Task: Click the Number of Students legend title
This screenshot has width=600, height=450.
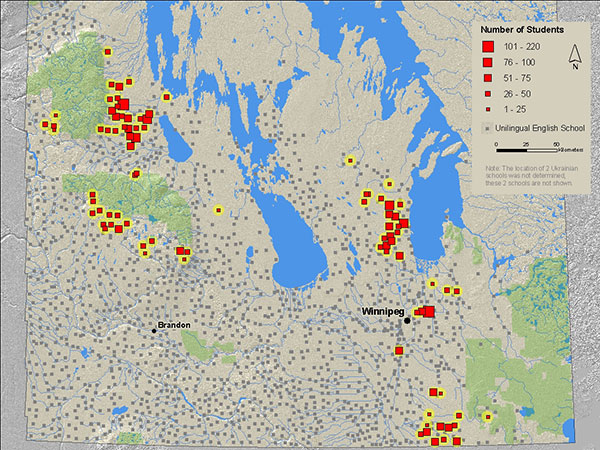Action: click(524, 29)
